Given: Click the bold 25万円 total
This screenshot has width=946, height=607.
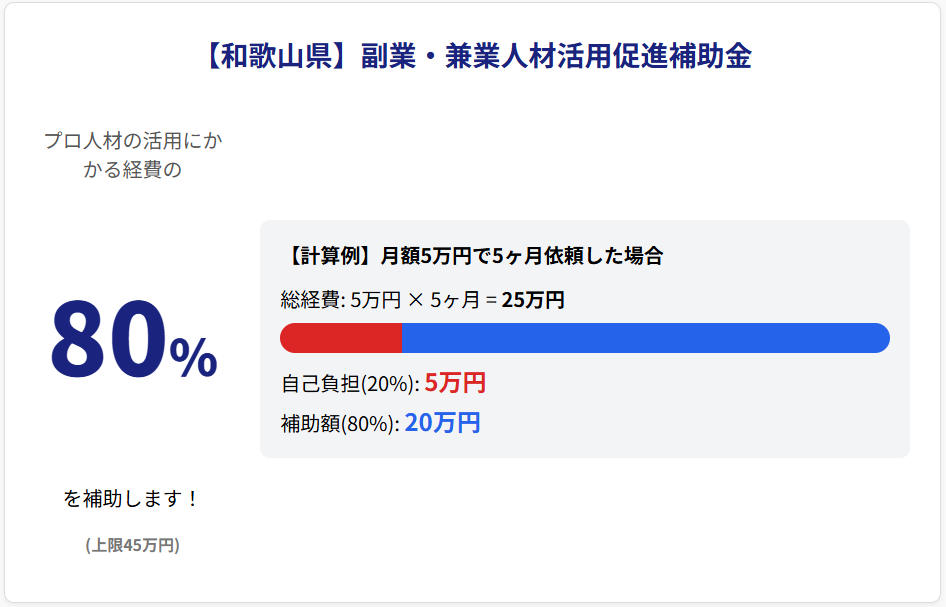Looking at the screenshot, I should [x=533, y=300].
